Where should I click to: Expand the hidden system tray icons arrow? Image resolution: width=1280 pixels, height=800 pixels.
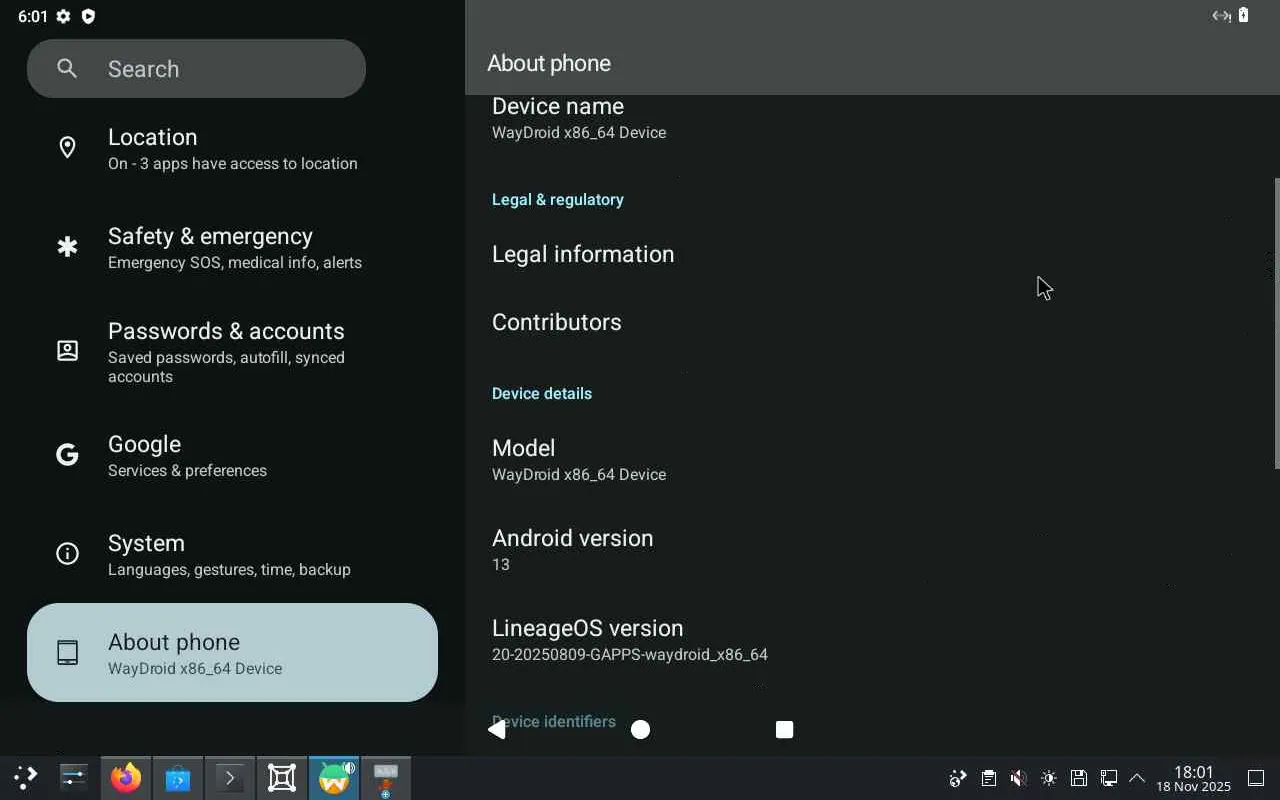coord(1137,778)
